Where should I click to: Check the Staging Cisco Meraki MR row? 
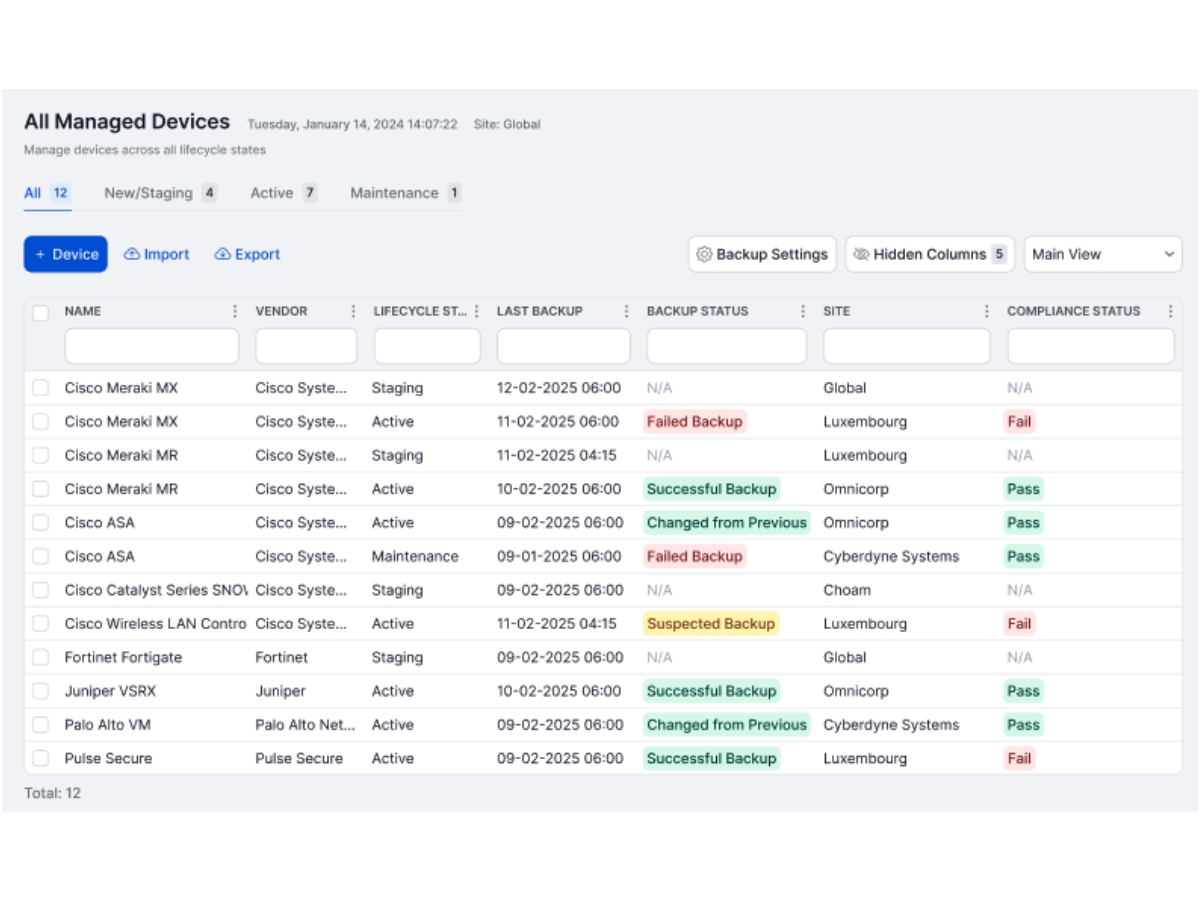tap(41, 455)
